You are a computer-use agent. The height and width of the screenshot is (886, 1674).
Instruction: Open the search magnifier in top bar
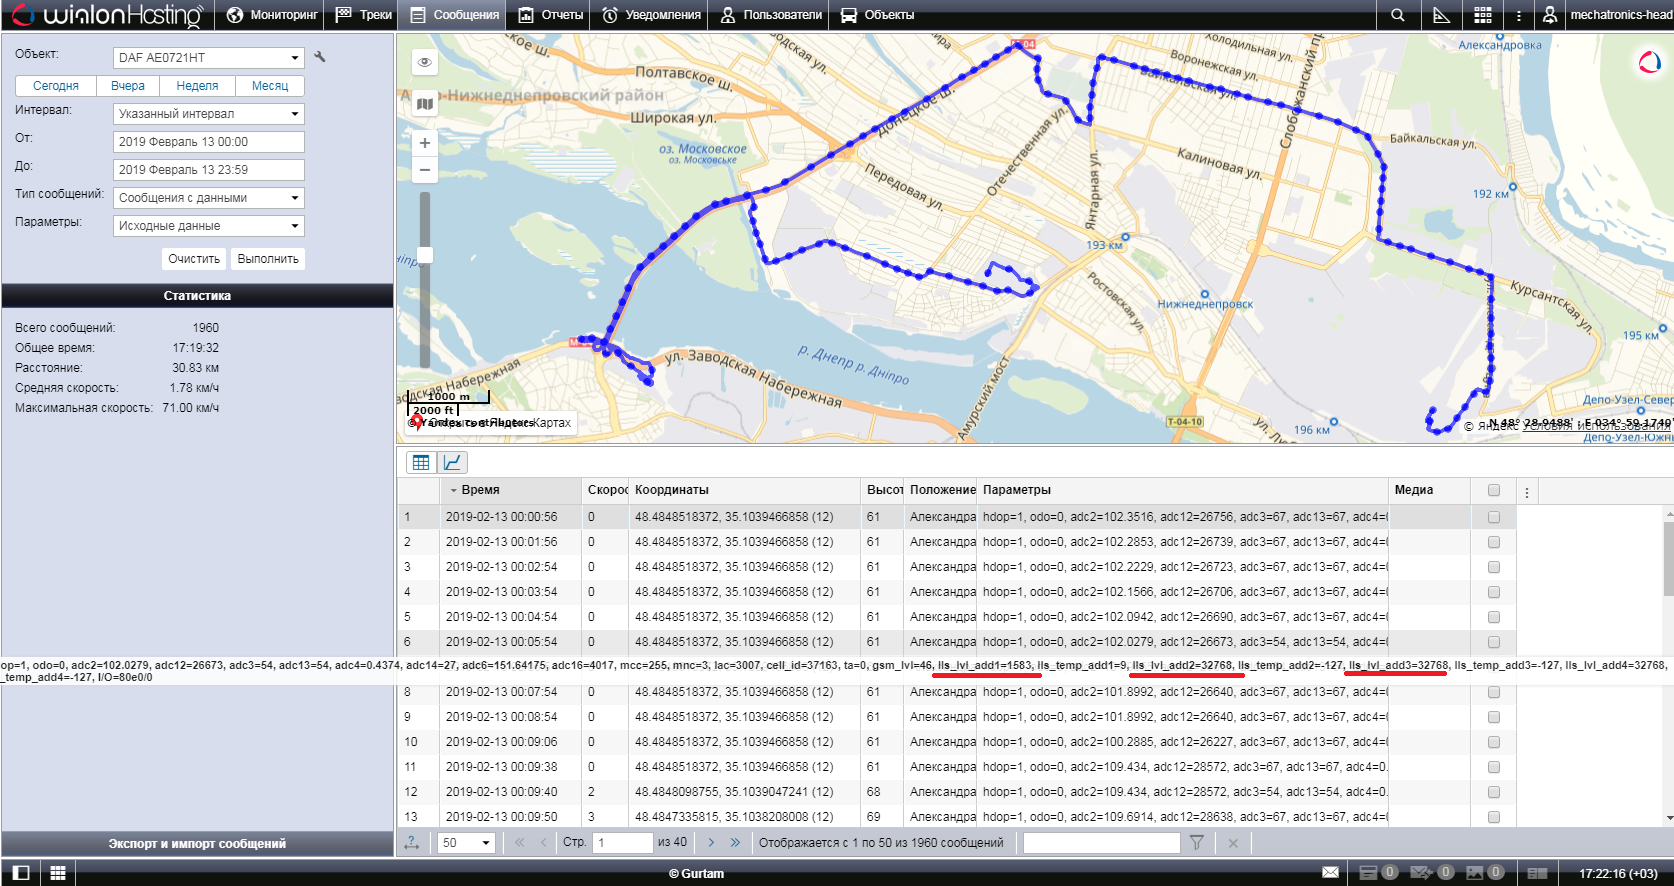tap(1398, 15)
